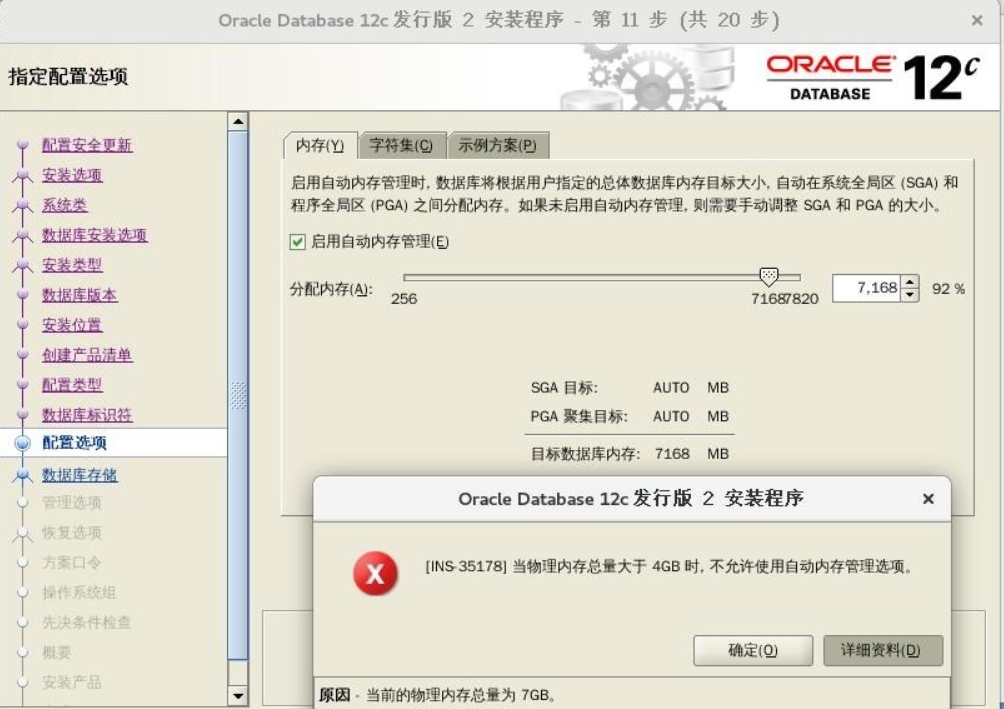Screen dimensions: 1004x709
Task: Go to 数据库存储 step
Action: 80,475
